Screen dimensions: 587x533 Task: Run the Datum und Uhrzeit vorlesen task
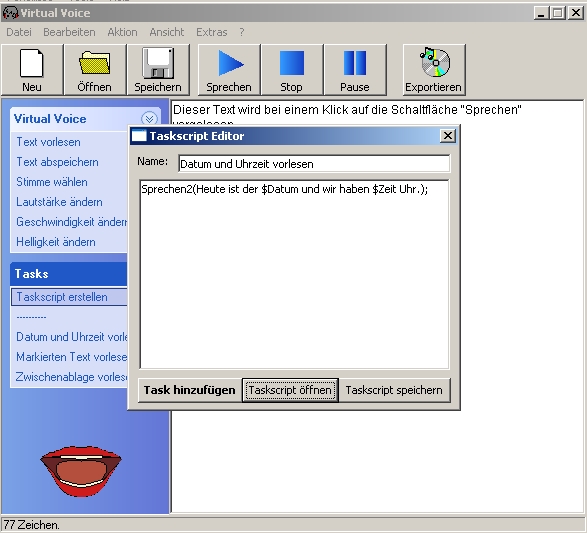72,337
